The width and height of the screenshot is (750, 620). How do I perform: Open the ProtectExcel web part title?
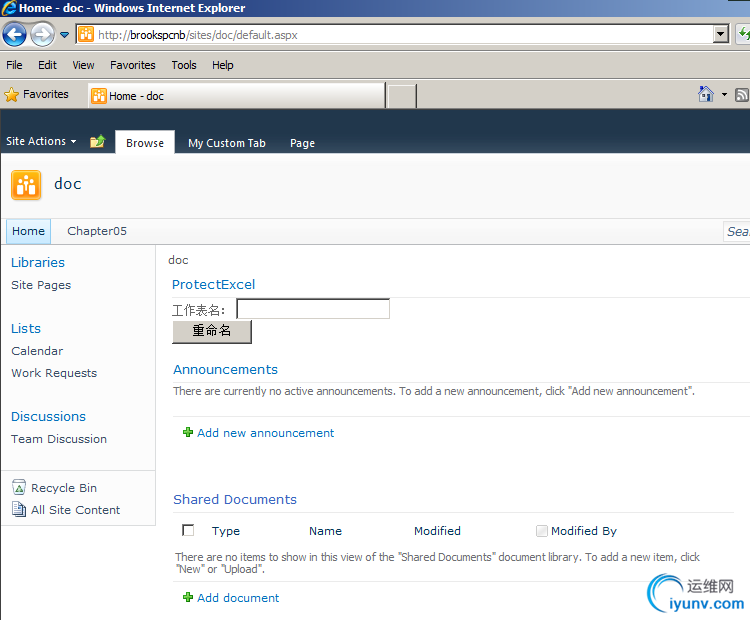[213, 285]
